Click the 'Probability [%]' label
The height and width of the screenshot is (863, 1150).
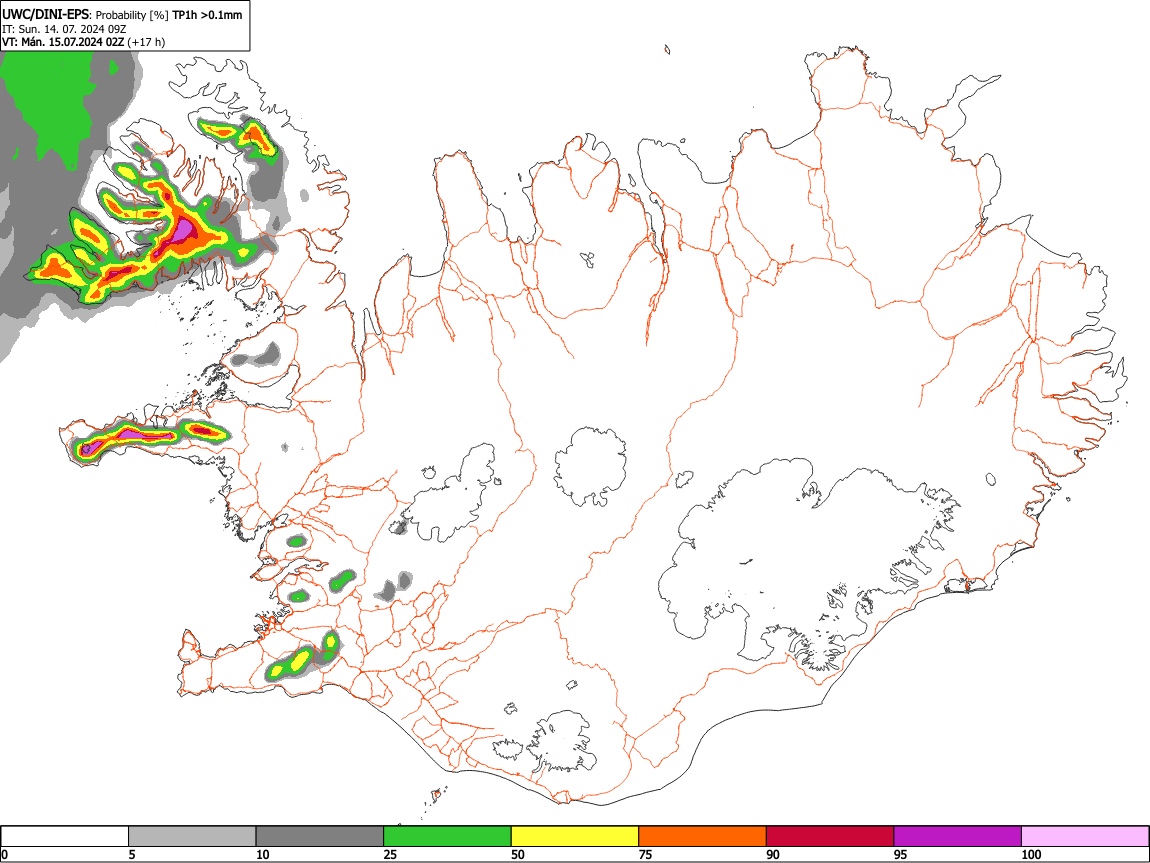(132, 15)
